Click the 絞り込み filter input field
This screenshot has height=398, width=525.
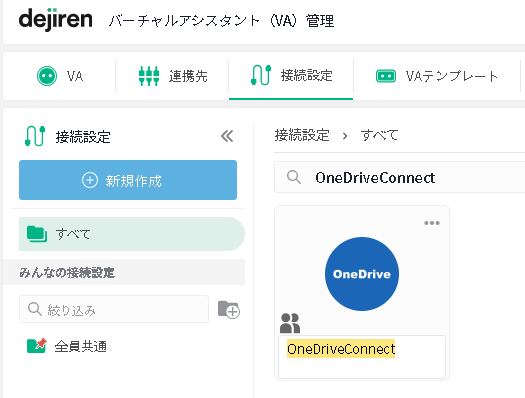114,309
